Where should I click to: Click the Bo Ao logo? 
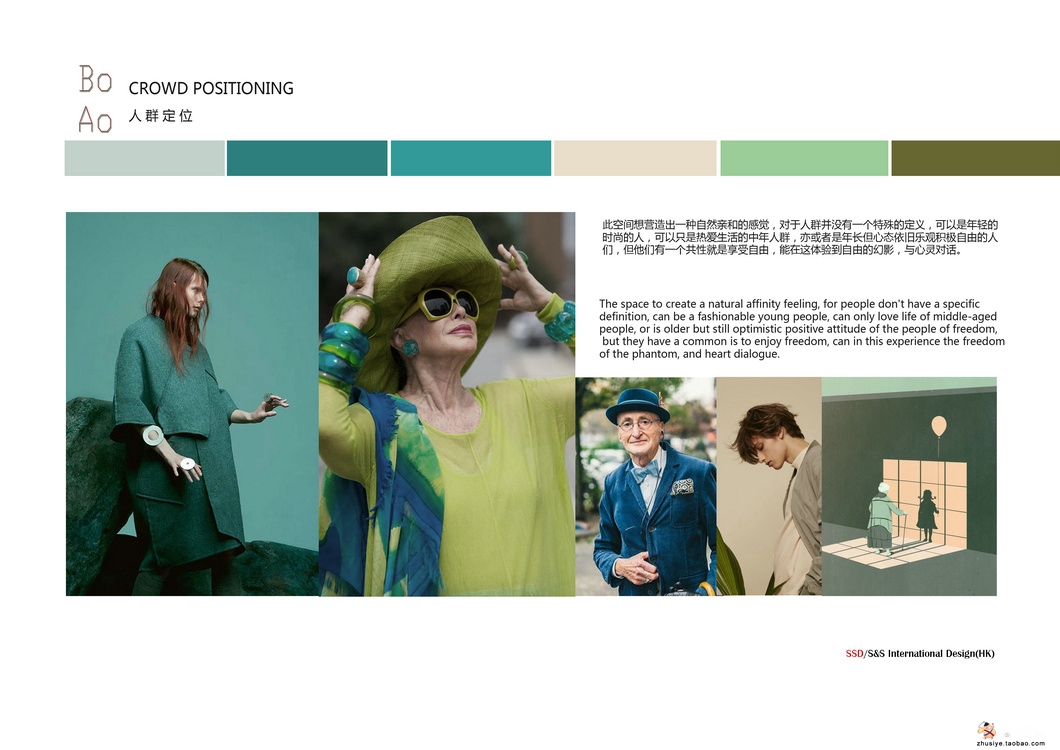pos(96,99)
